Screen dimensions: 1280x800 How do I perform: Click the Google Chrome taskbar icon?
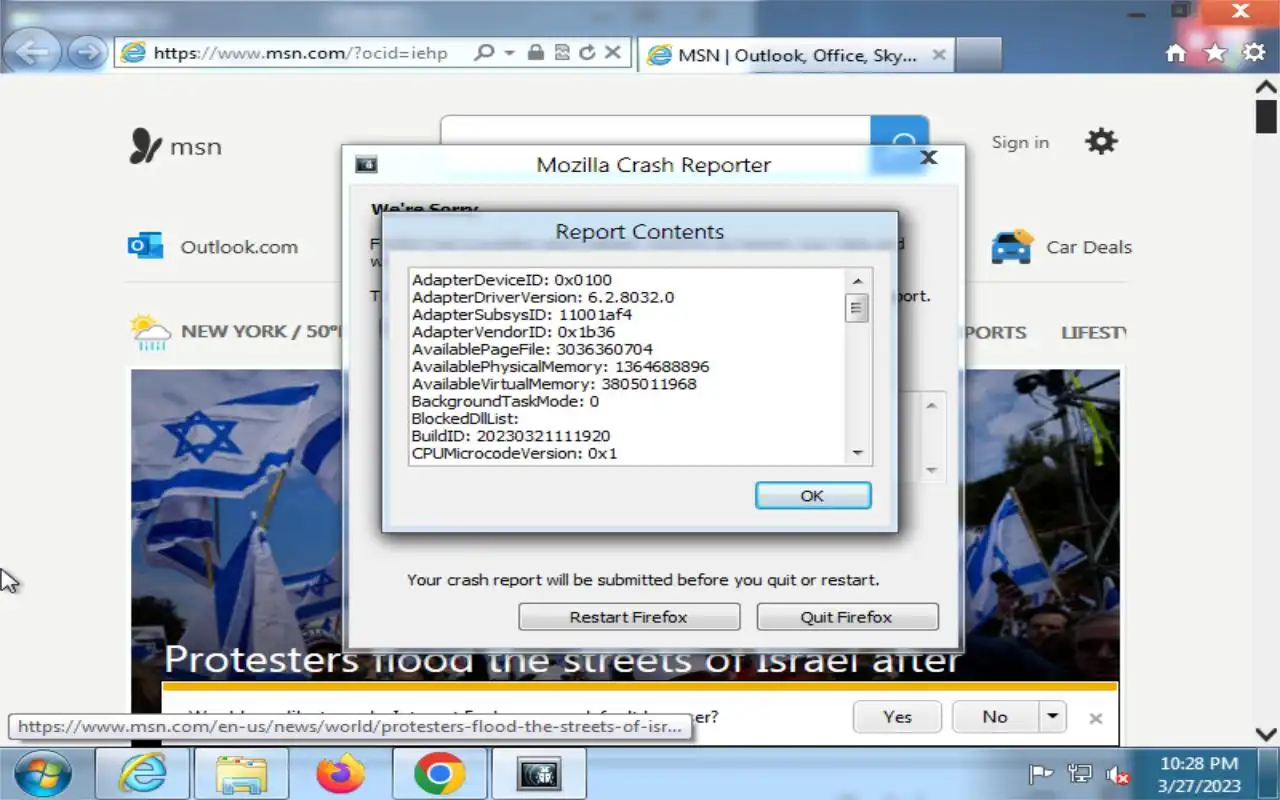[439, 774]
